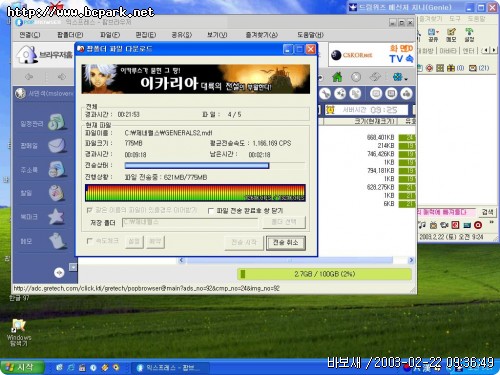Click the horizontal scrollbar in file list
This screenshot has height=375, width=500.
(296, 260)
